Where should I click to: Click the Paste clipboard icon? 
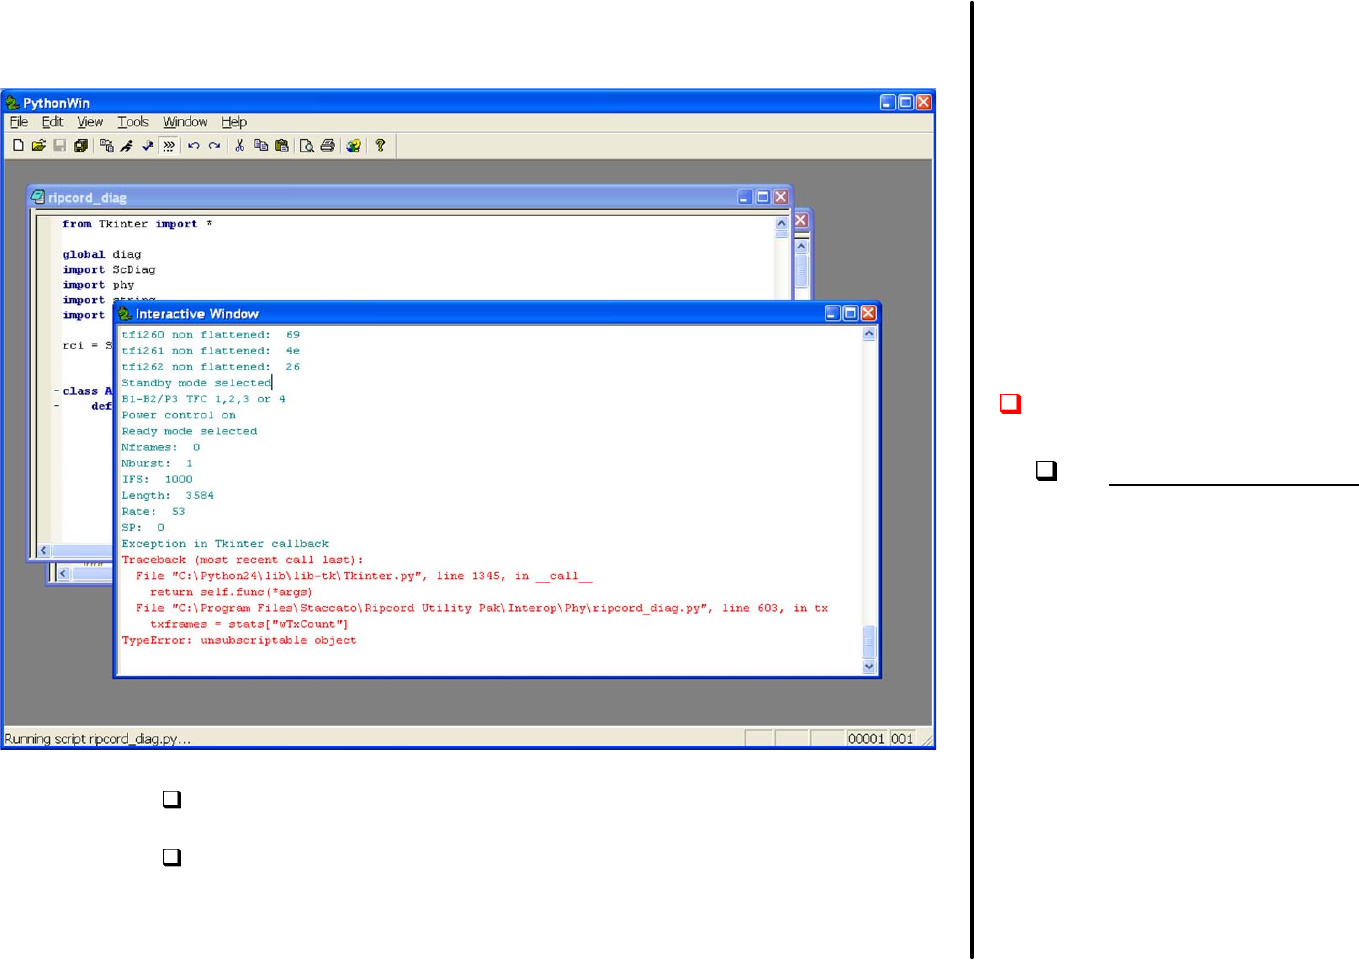pyautogui.click(x=282, y=146)
